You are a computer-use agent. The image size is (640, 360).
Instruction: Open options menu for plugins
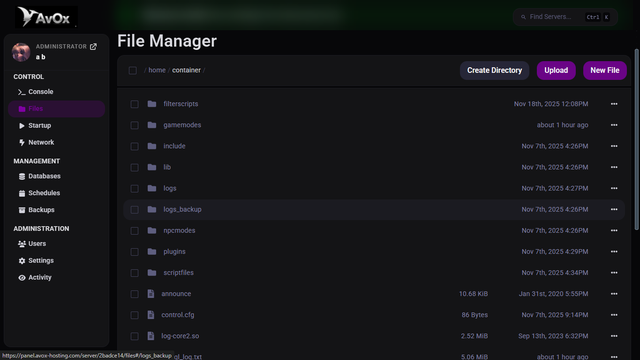tap(614, 251)
